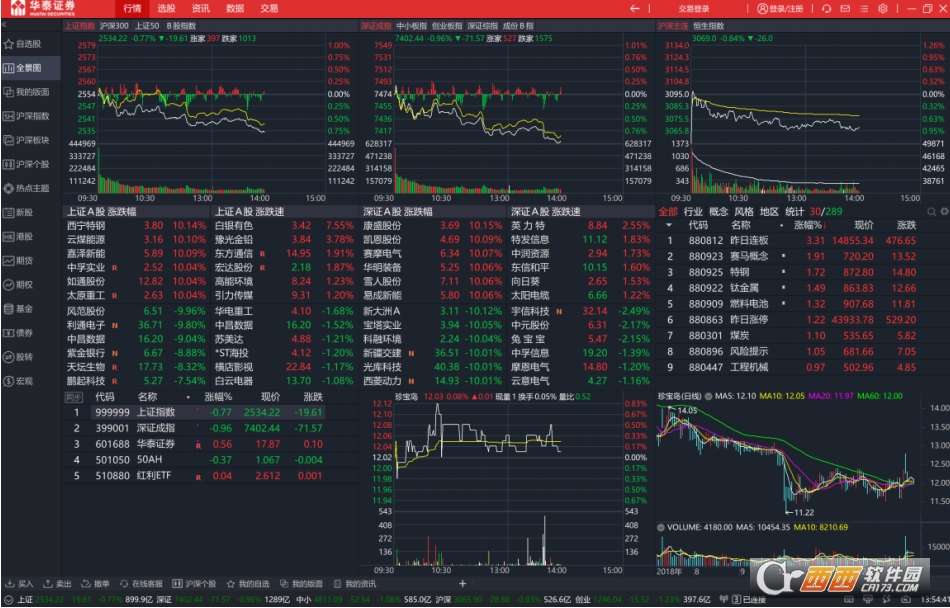The image size is (950, 608).
Task: Select the 中小板指 index tab
Action: tap(412, 25)
